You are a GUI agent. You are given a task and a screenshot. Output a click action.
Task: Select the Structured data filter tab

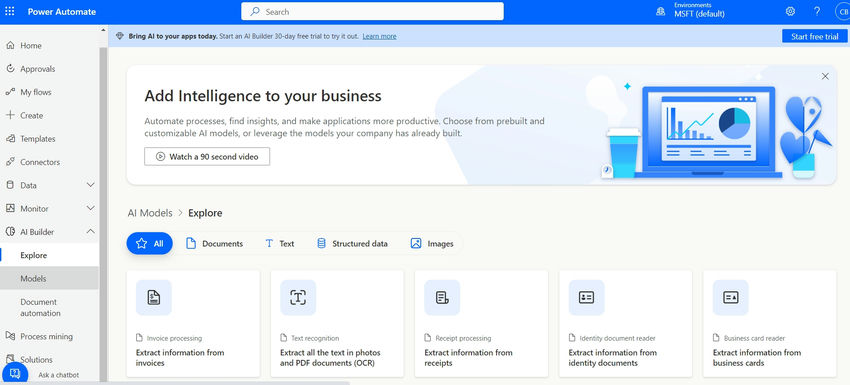point(352,243)
